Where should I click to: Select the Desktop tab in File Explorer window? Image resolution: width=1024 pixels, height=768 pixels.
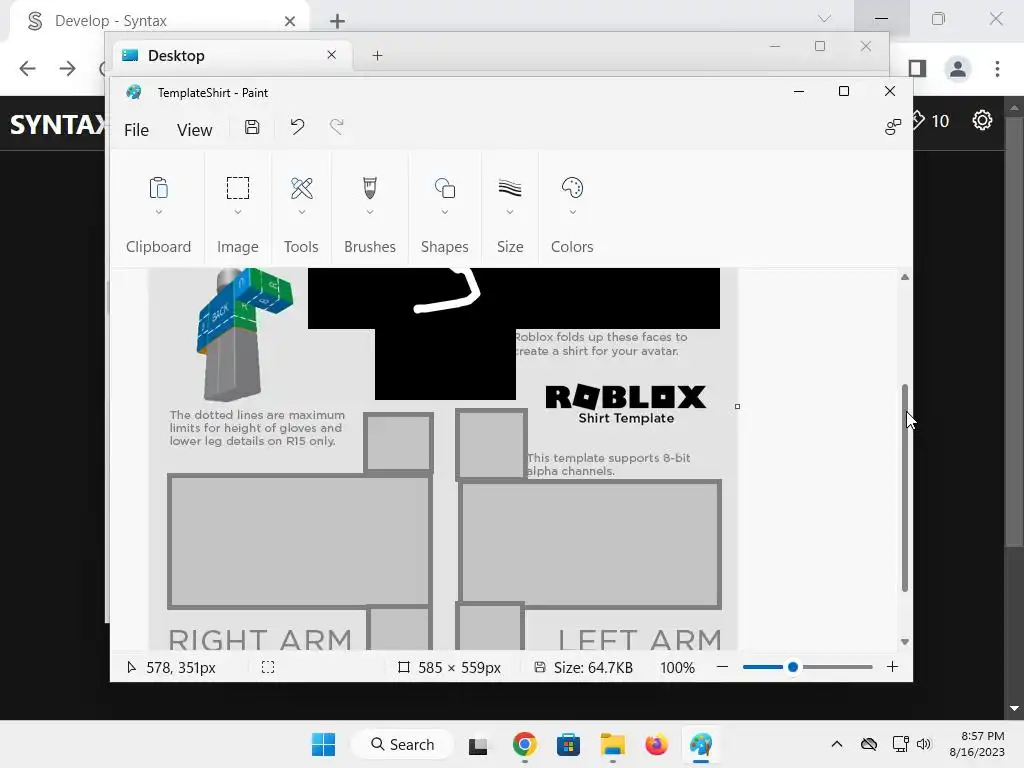232,56
